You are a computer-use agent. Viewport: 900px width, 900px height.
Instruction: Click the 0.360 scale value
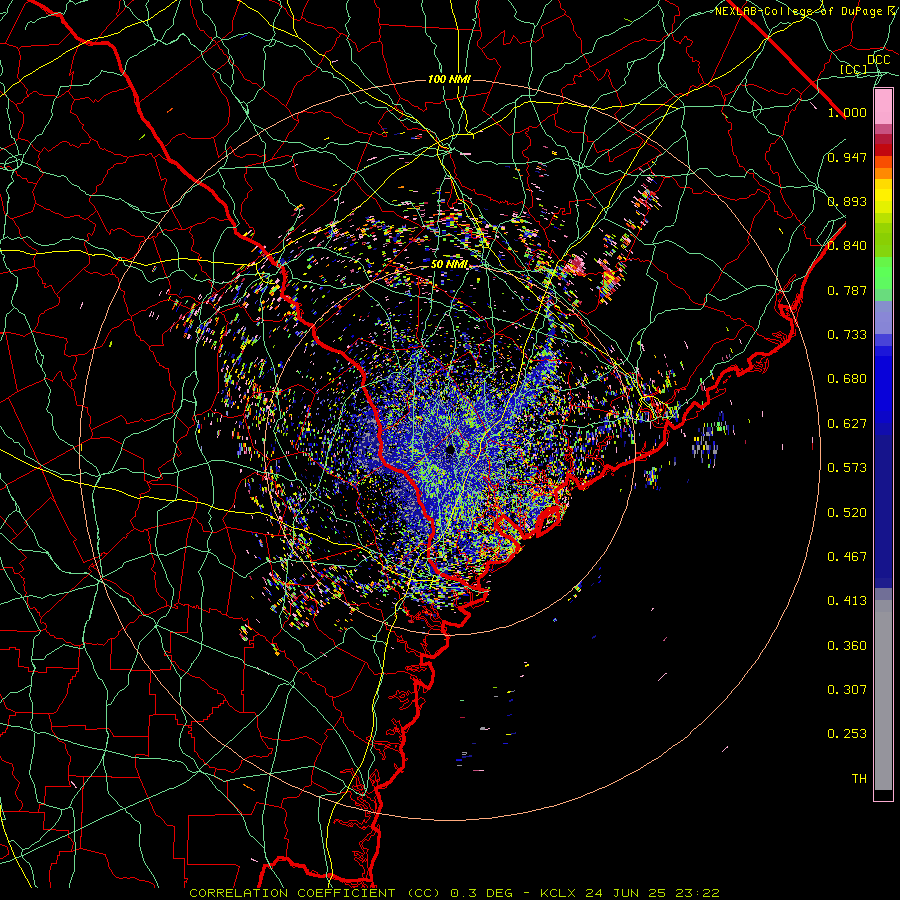(847, 646)
